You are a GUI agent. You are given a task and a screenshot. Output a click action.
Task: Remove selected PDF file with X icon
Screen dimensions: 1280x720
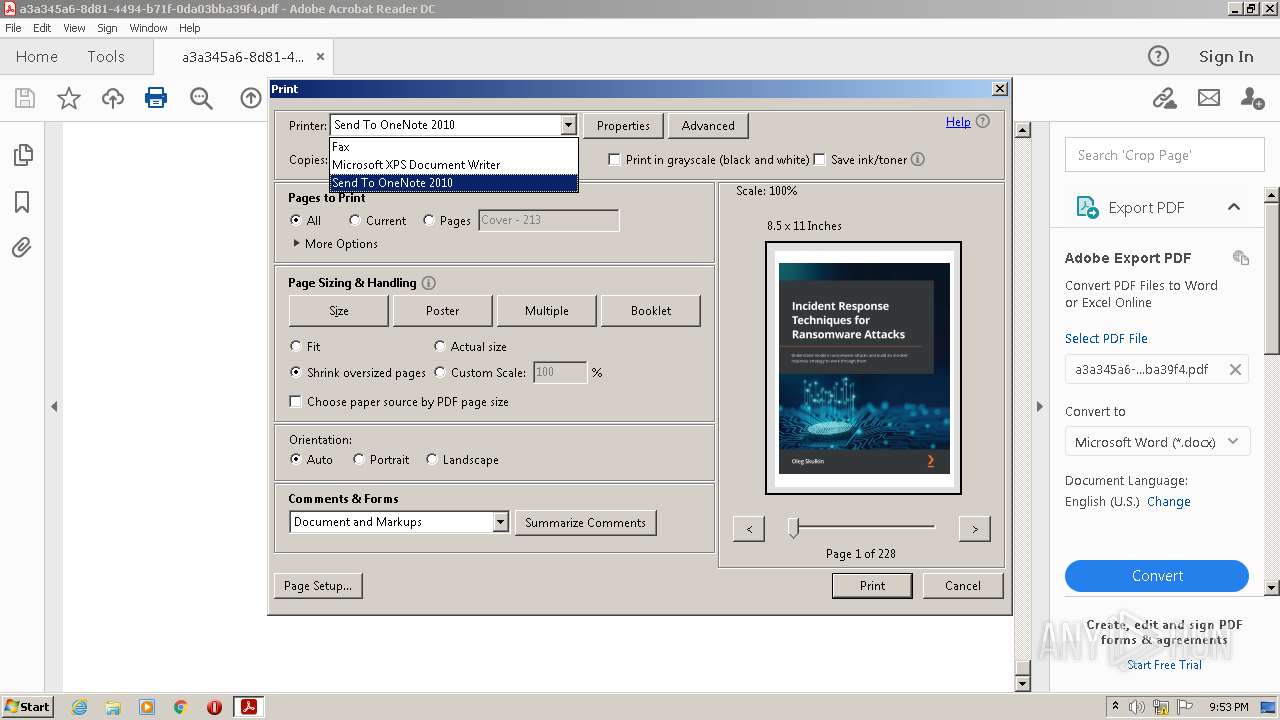point(1235,369)
